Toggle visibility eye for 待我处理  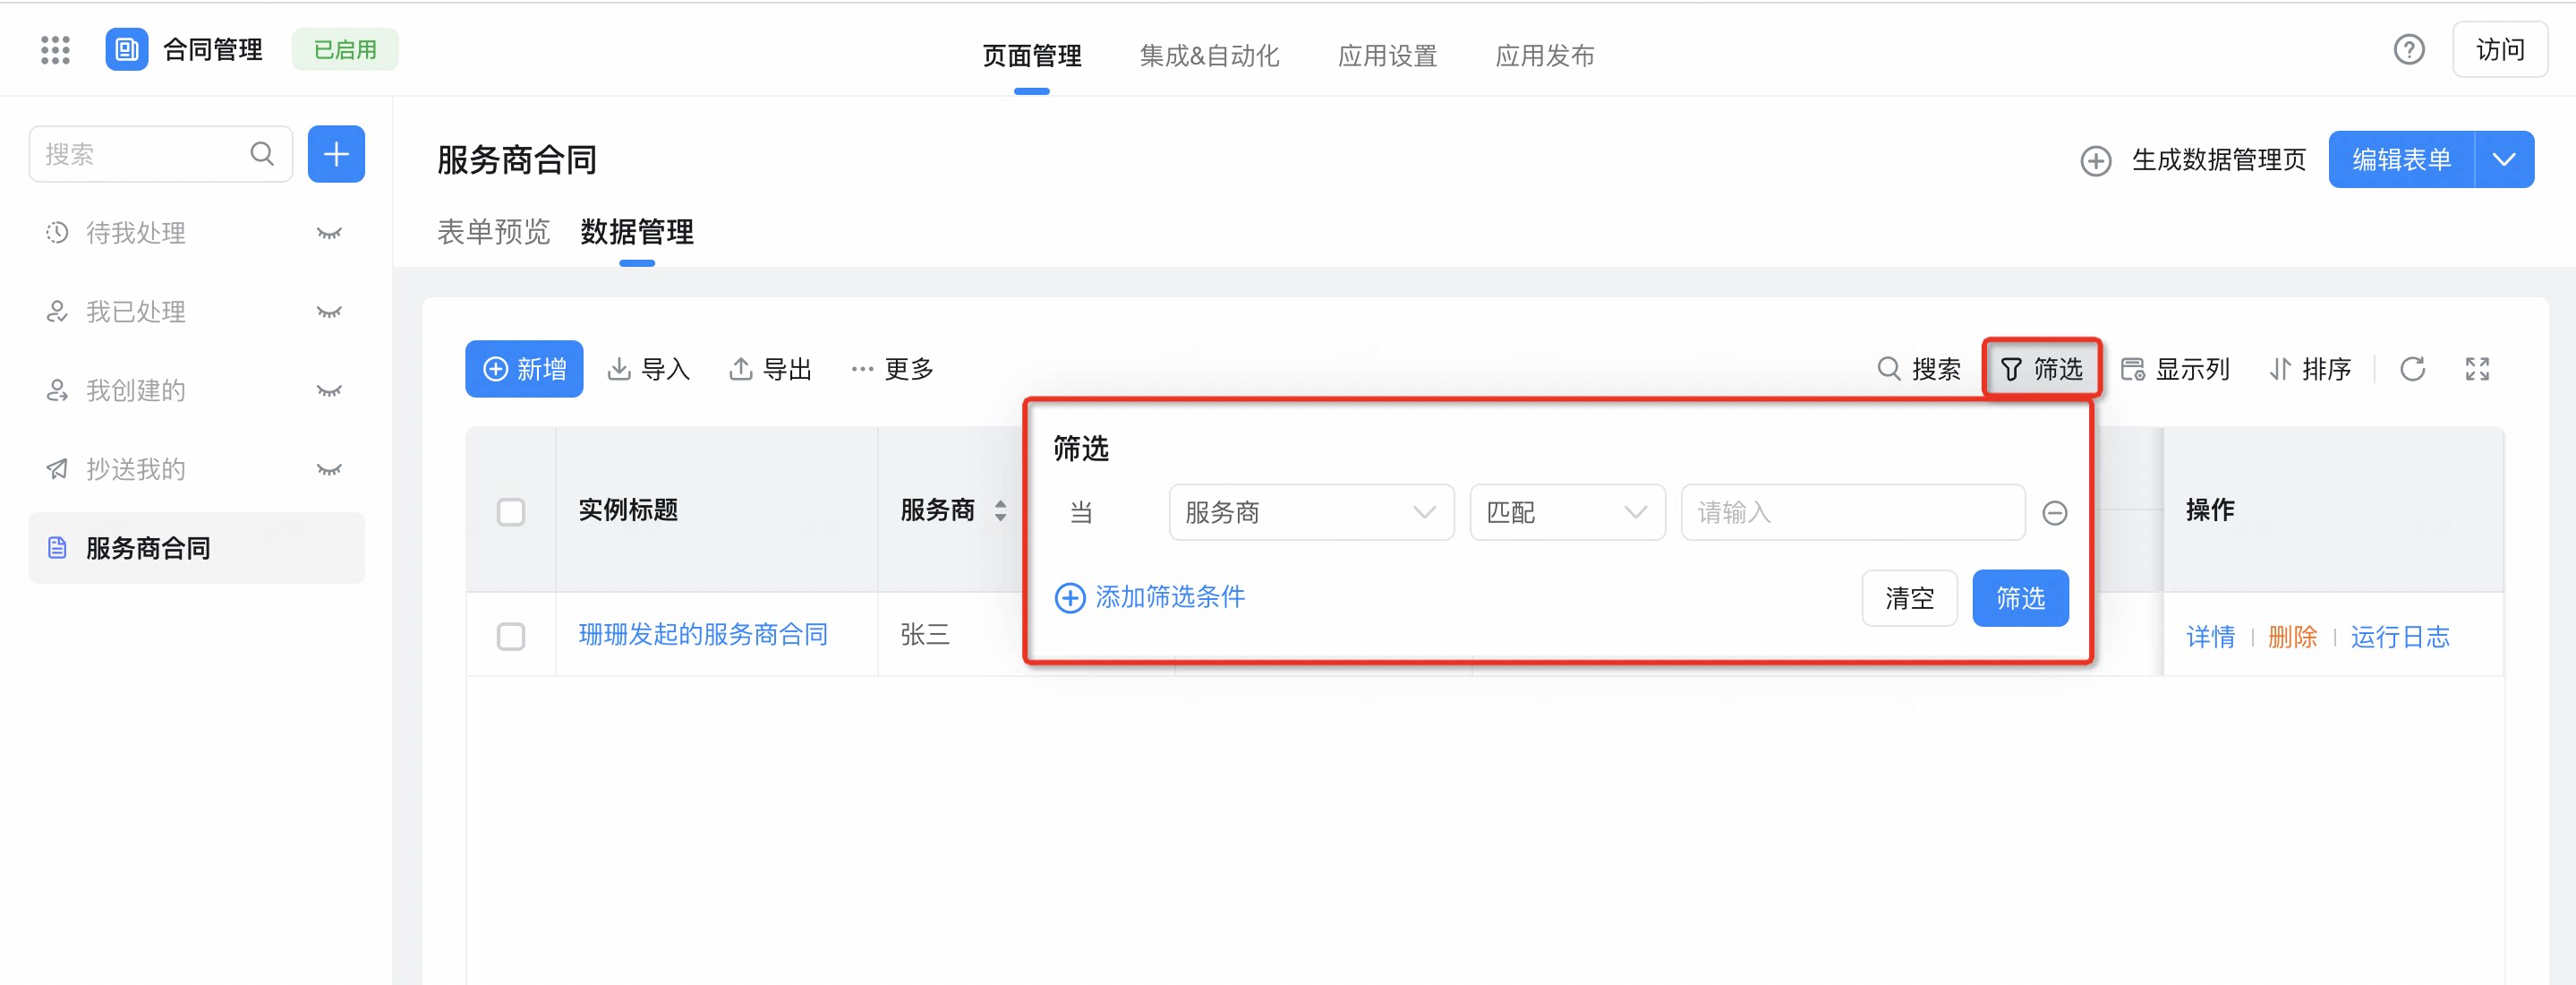tap(329, 233)
